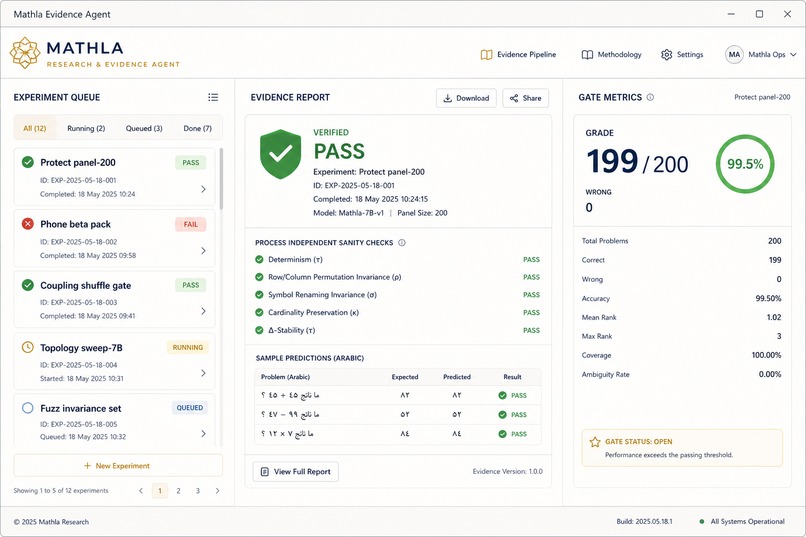This screenshot has width=806, height=537.
Task: Click the Mean Rank value 1.02
Action: tap(774, 317)
